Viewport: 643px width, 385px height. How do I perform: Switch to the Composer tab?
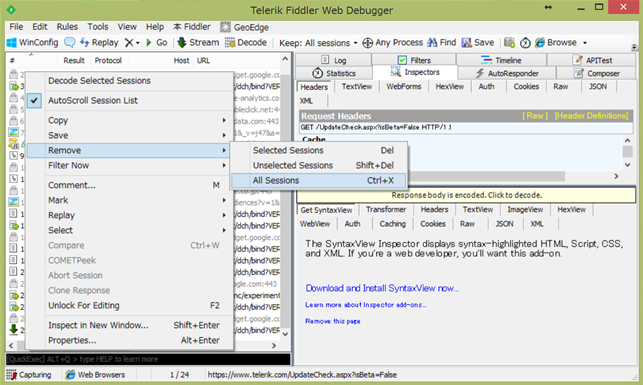pyautogui.click(x=597, y=73)
